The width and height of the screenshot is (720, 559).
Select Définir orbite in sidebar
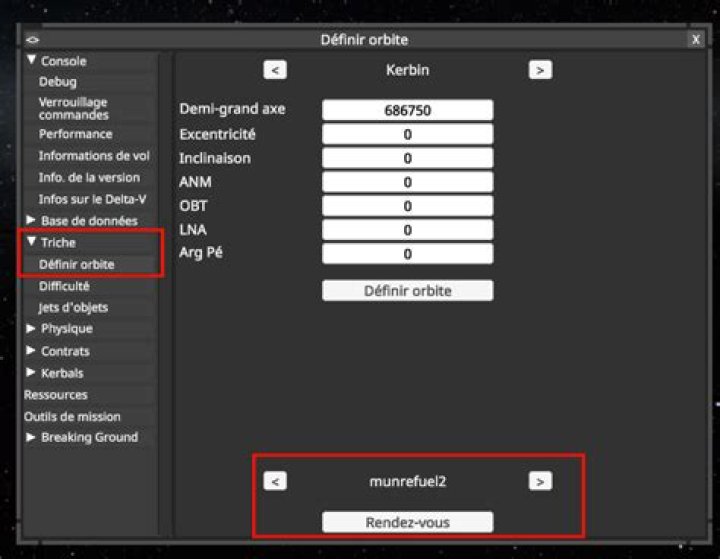tap(77, 265)
